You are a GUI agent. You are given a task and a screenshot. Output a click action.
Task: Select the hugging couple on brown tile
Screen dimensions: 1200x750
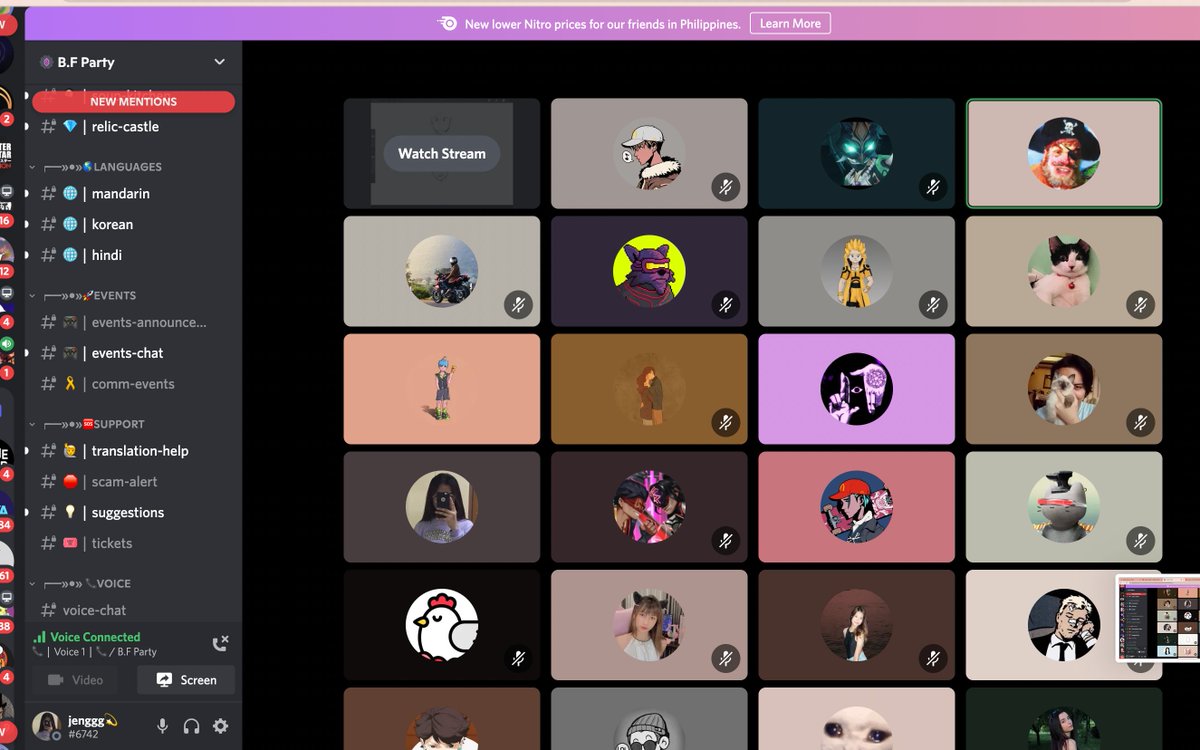(x=649, y=389)
